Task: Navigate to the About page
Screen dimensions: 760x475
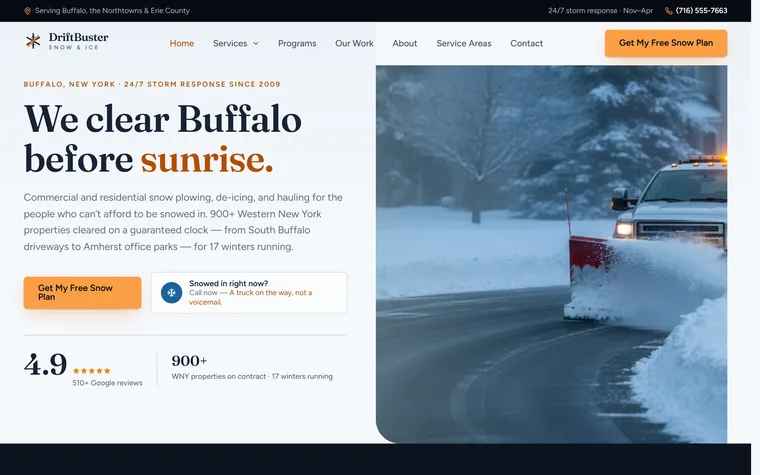Action: (405, 43)
